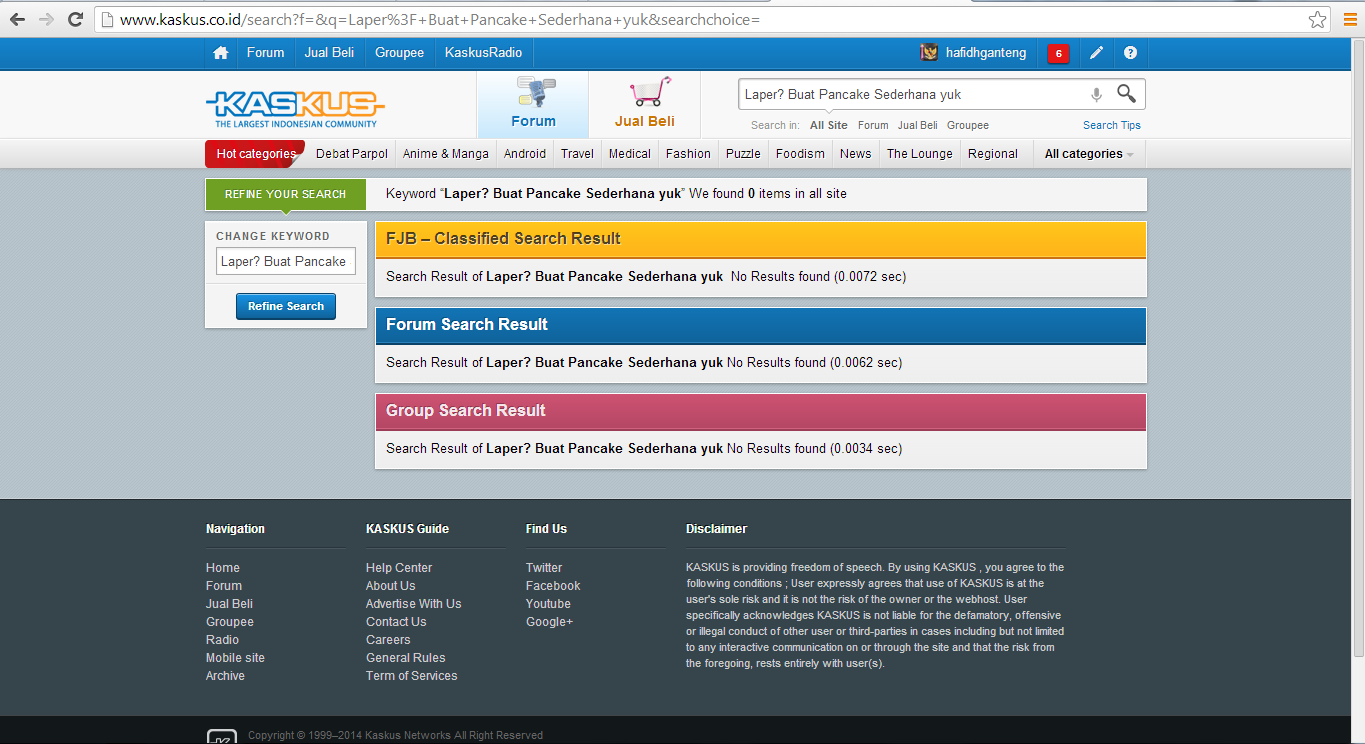Open Fashion category

coord(688,154)
